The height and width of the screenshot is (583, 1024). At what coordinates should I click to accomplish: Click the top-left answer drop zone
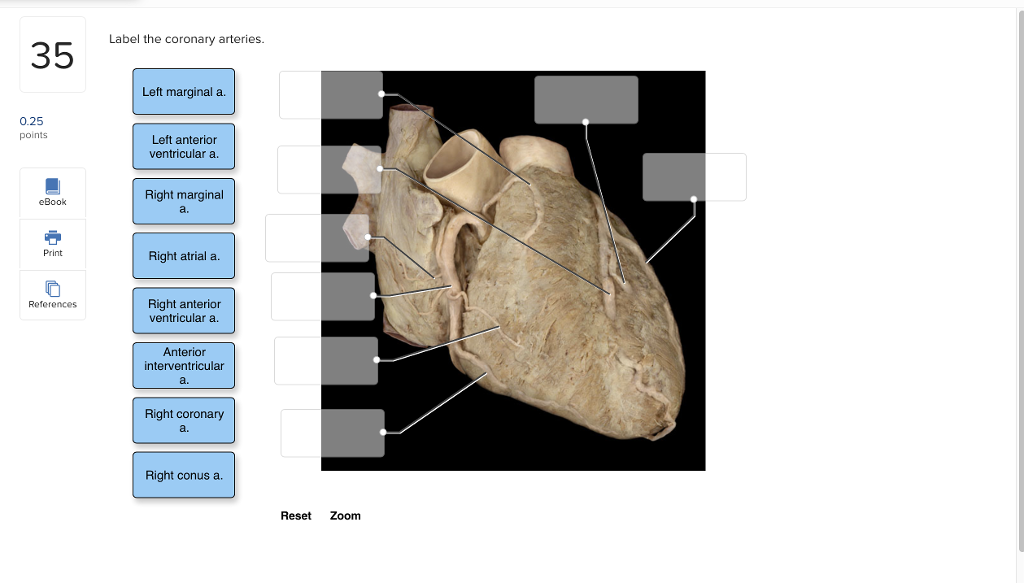coord(331,94)
